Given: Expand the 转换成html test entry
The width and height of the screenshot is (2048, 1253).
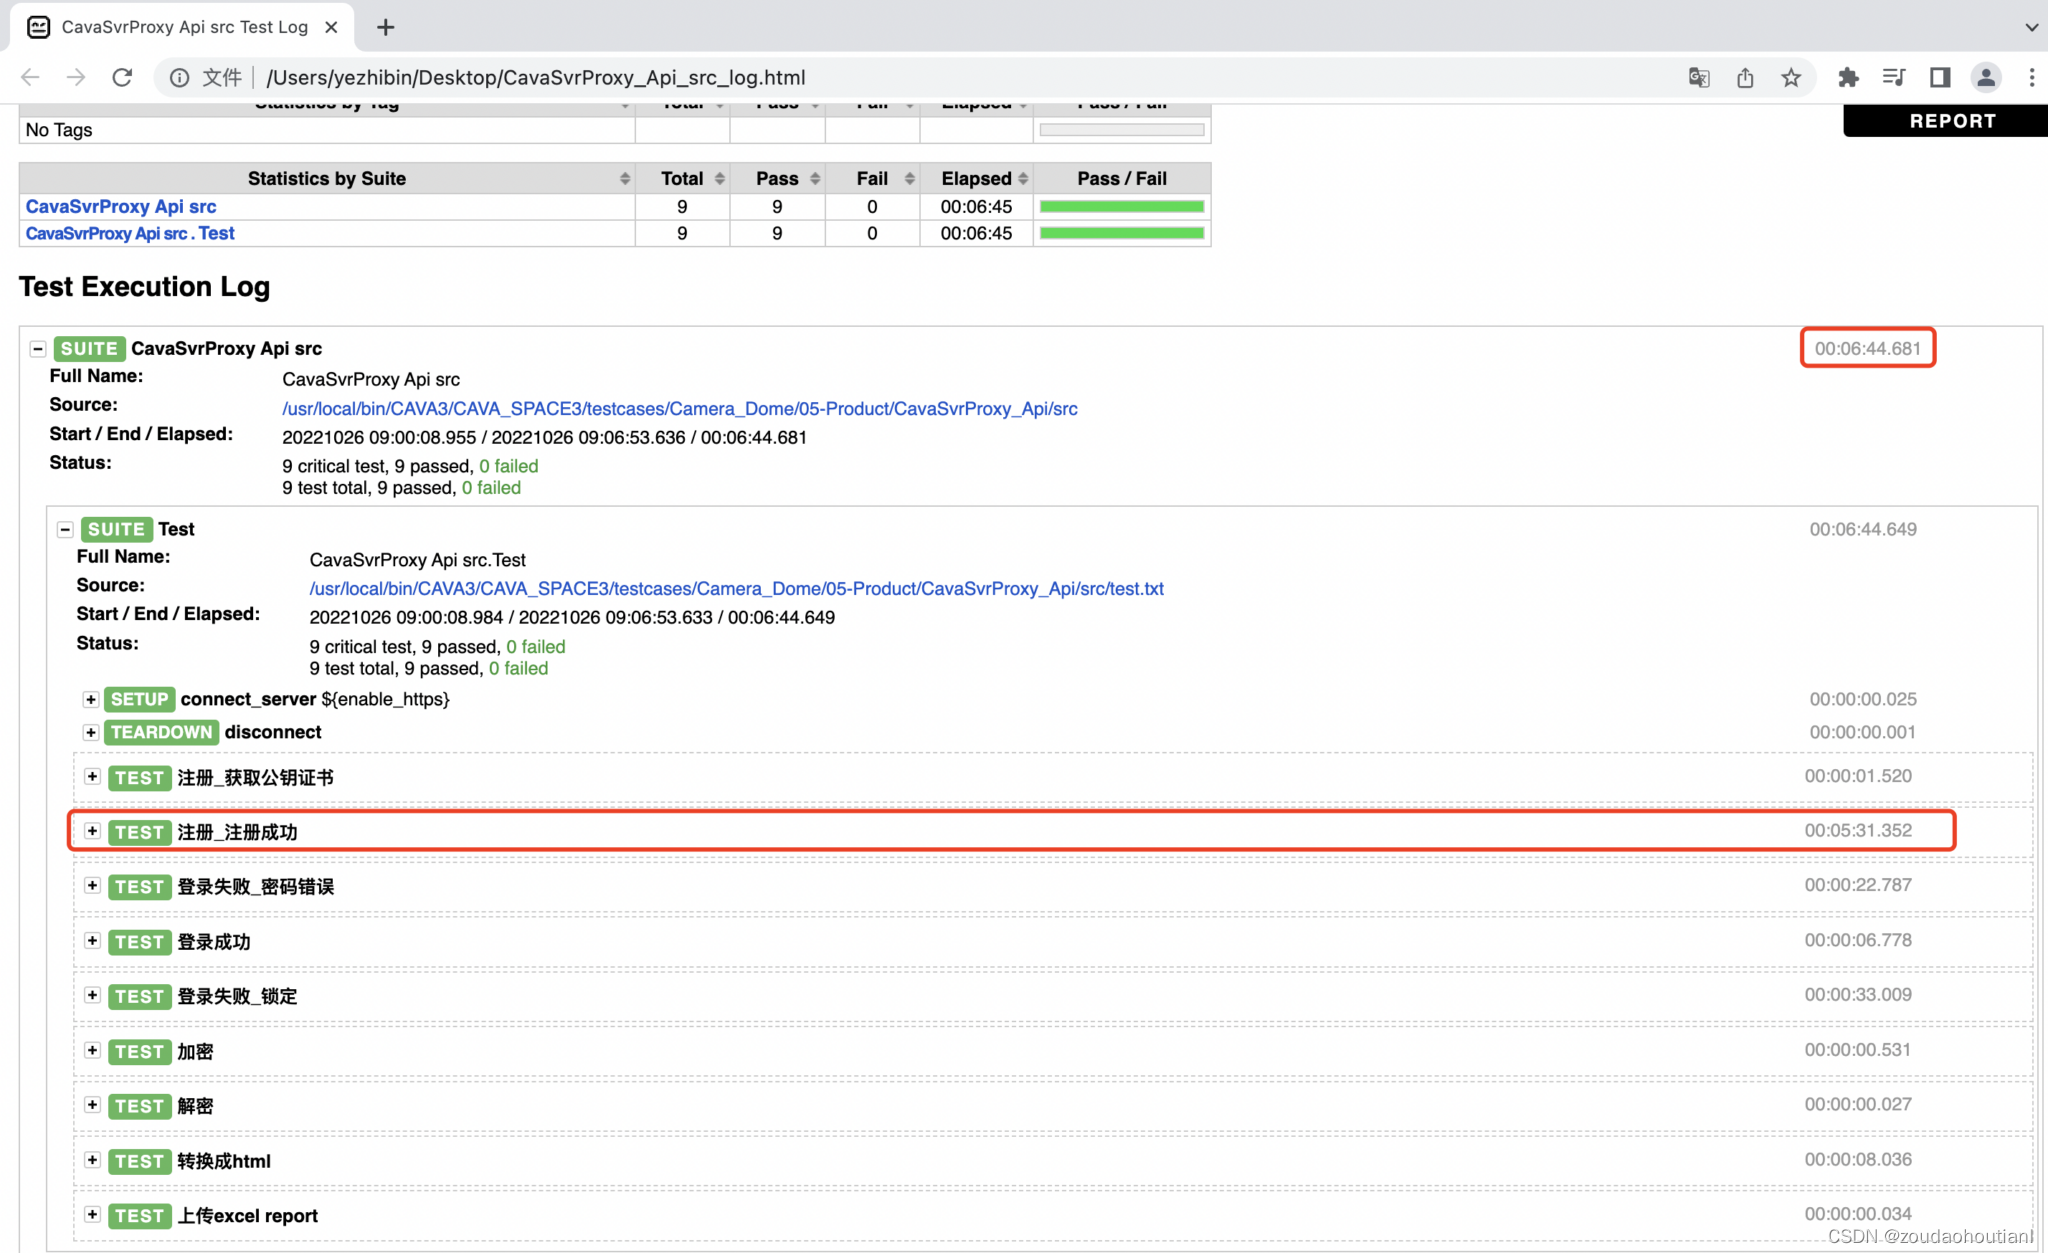Looking at the screenshot, I should (92, 1160).
